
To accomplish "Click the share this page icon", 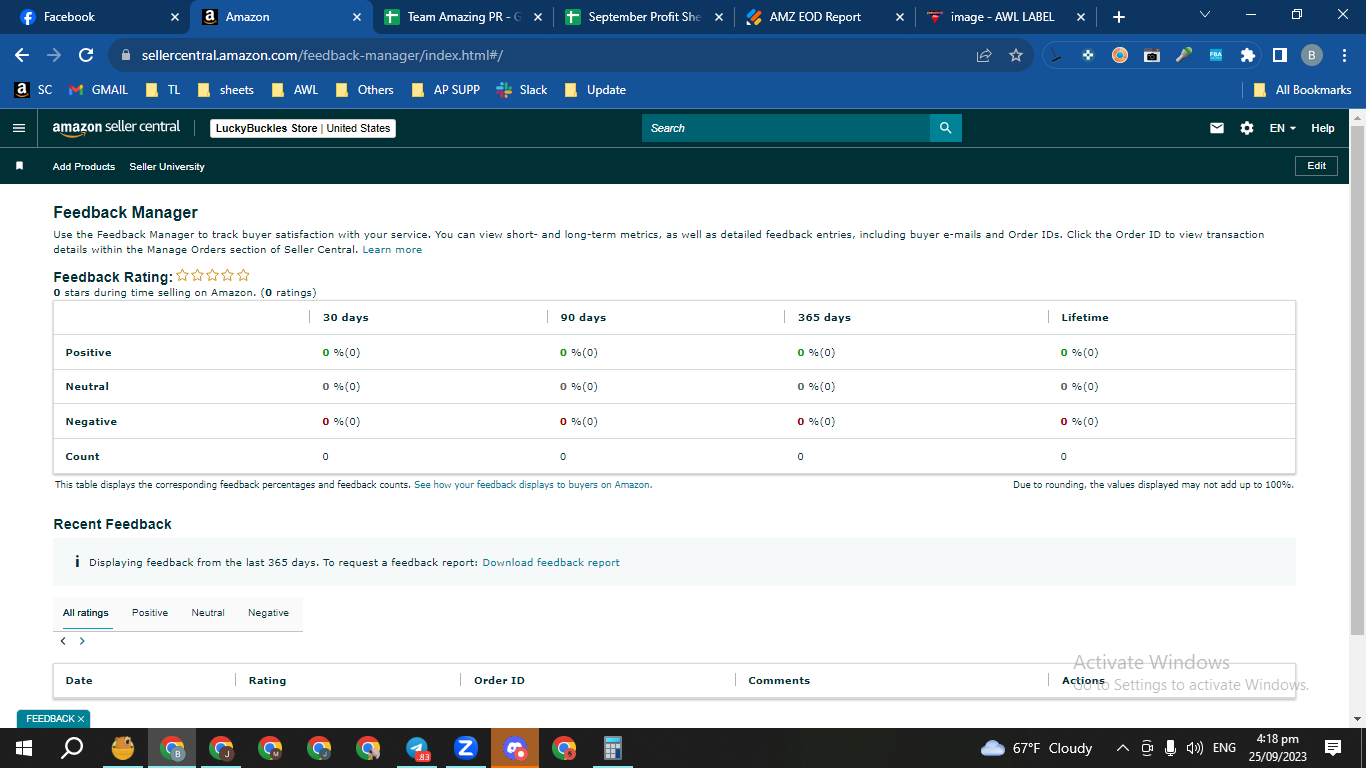I will point(984,56).
